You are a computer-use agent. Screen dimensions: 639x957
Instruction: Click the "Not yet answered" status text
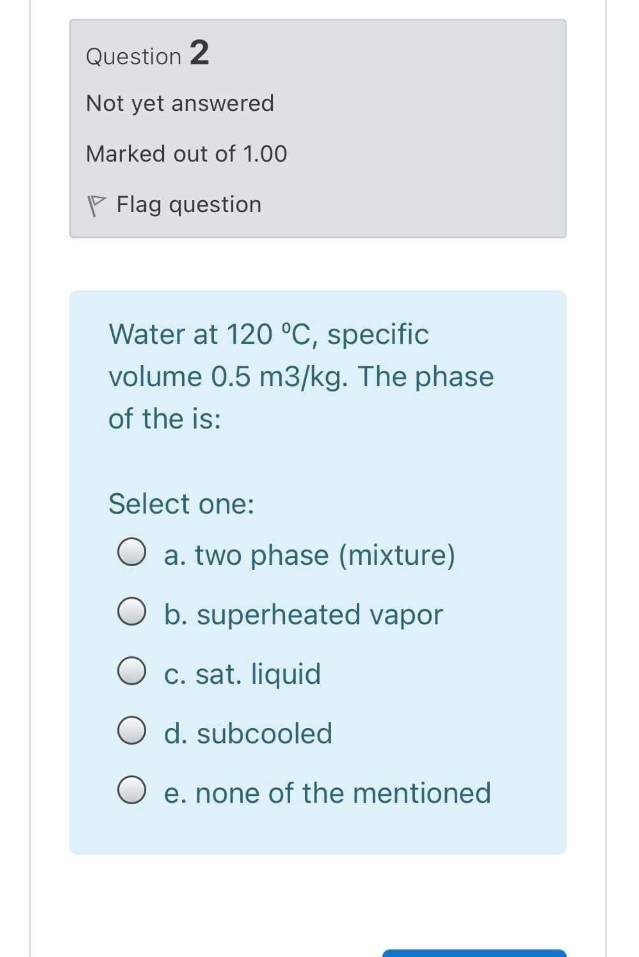point(180,104)
